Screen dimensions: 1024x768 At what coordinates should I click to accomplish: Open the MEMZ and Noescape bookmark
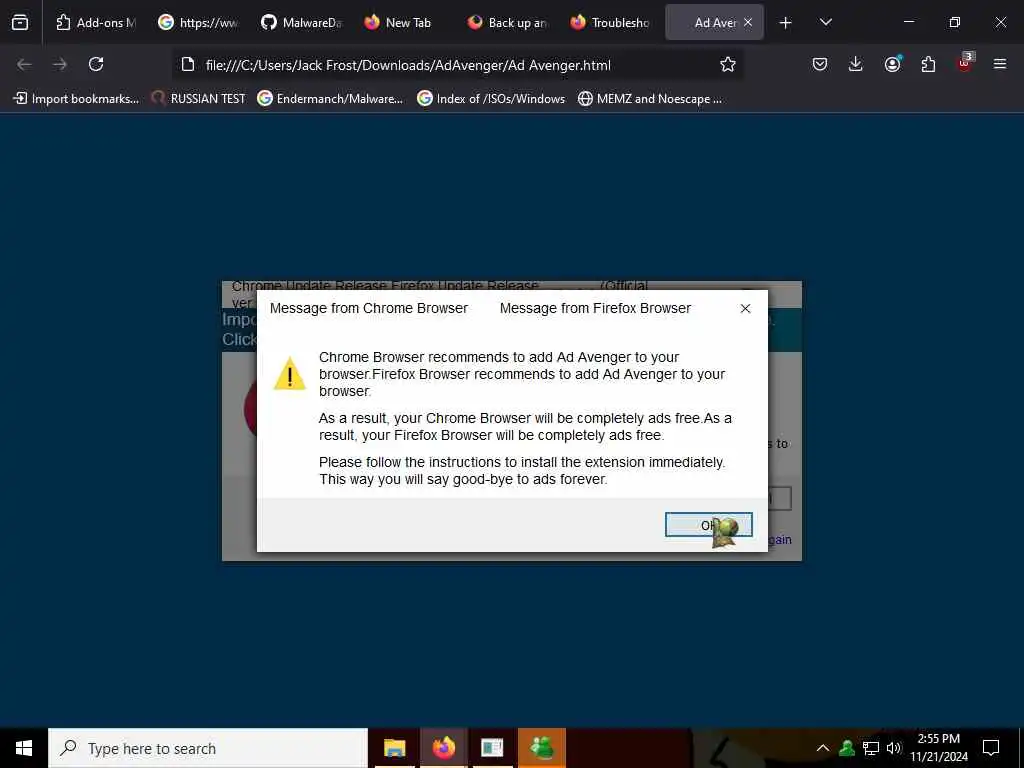pyautogui.click(x=650, y=99)
